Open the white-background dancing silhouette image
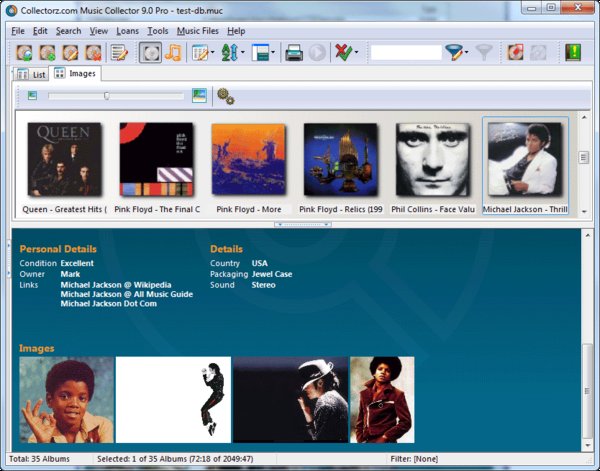 click(x=173, y=400)
